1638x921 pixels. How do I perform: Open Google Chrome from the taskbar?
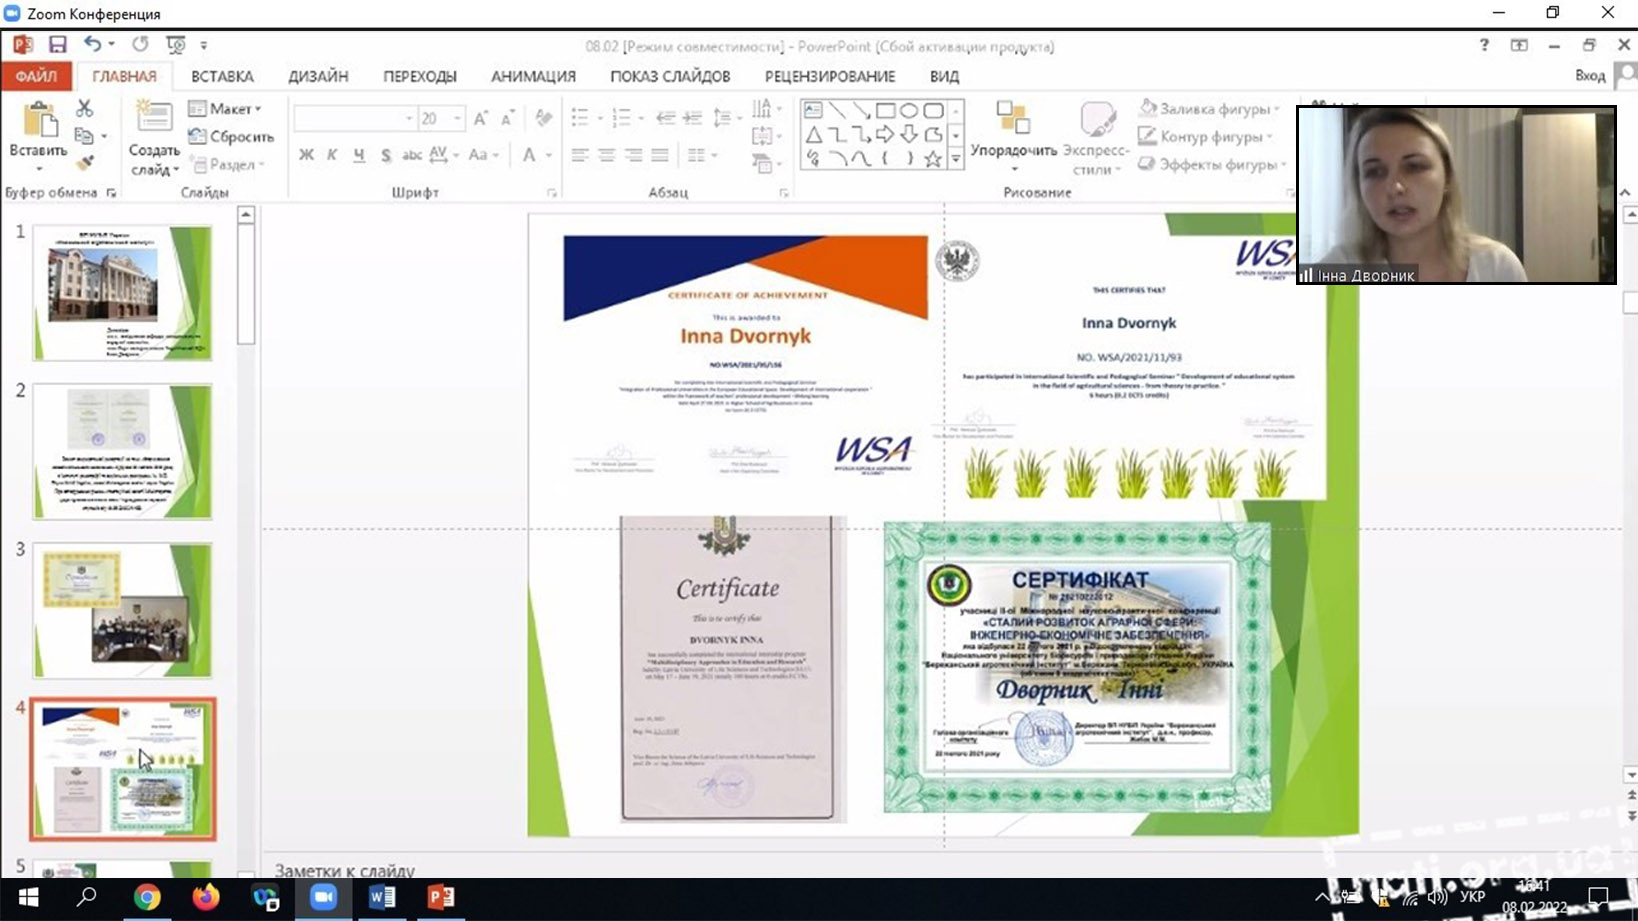coord(147,897)
